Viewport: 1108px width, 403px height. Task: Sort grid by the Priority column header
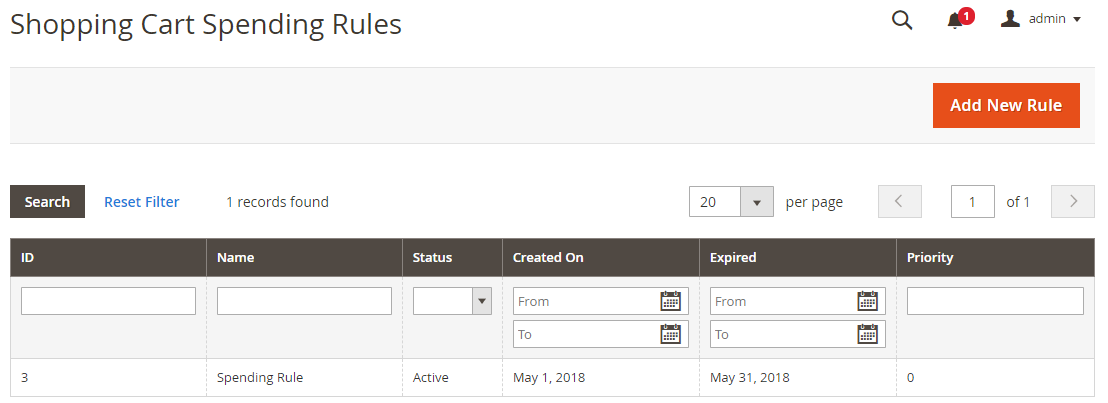click(930, 257)
